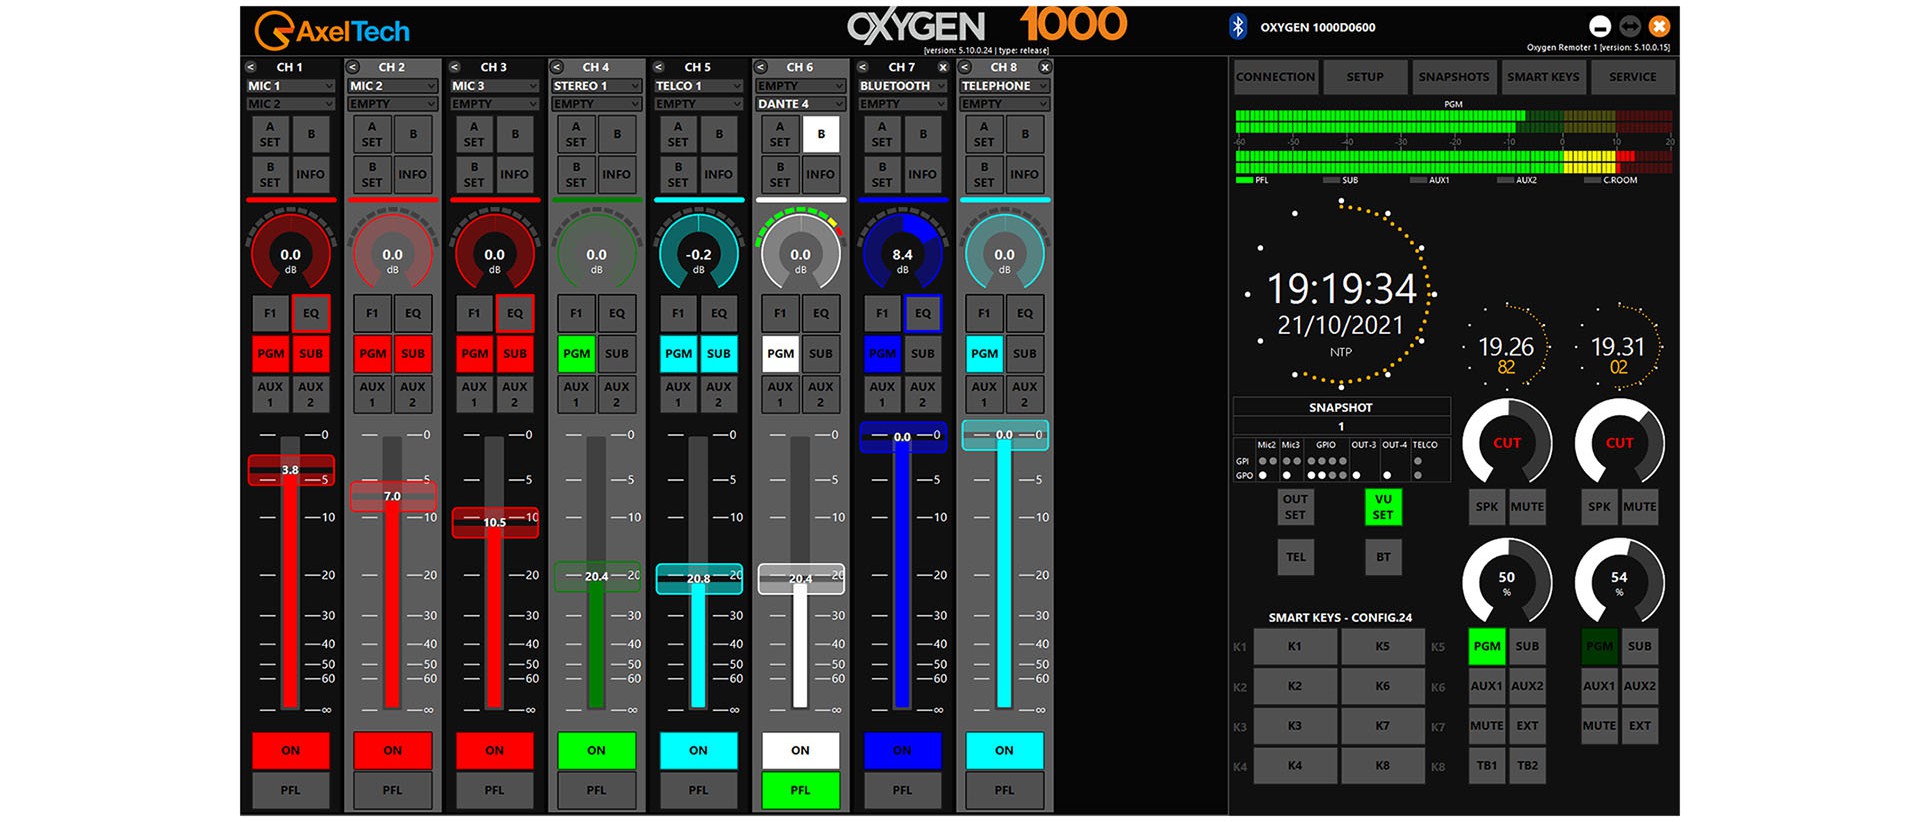1920x822 pixels.
Task: Toggle the ON button for CH 4
Action: tap(596, 750)
